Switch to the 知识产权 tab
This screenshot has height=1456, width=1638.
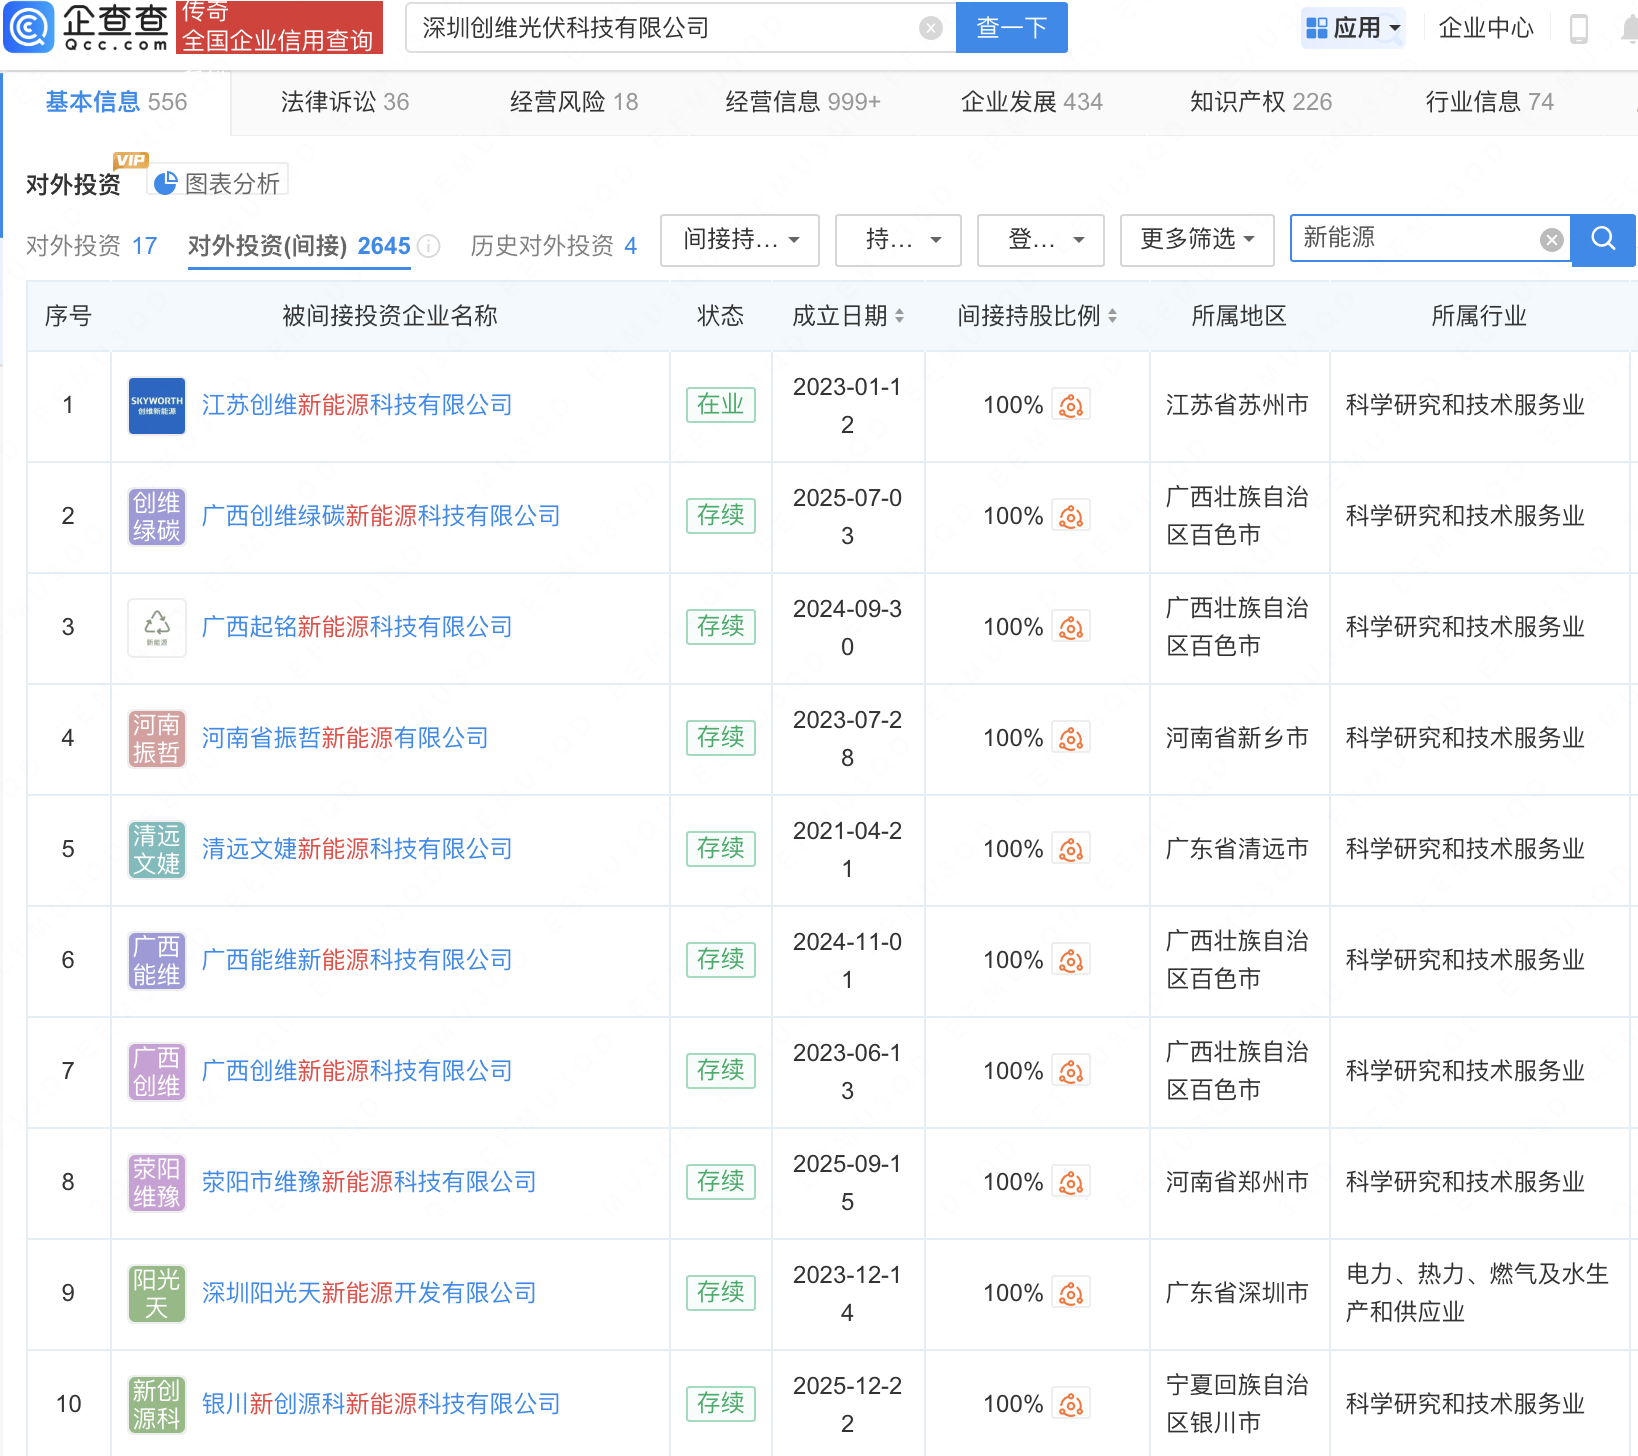click(x=1260, y=102)
